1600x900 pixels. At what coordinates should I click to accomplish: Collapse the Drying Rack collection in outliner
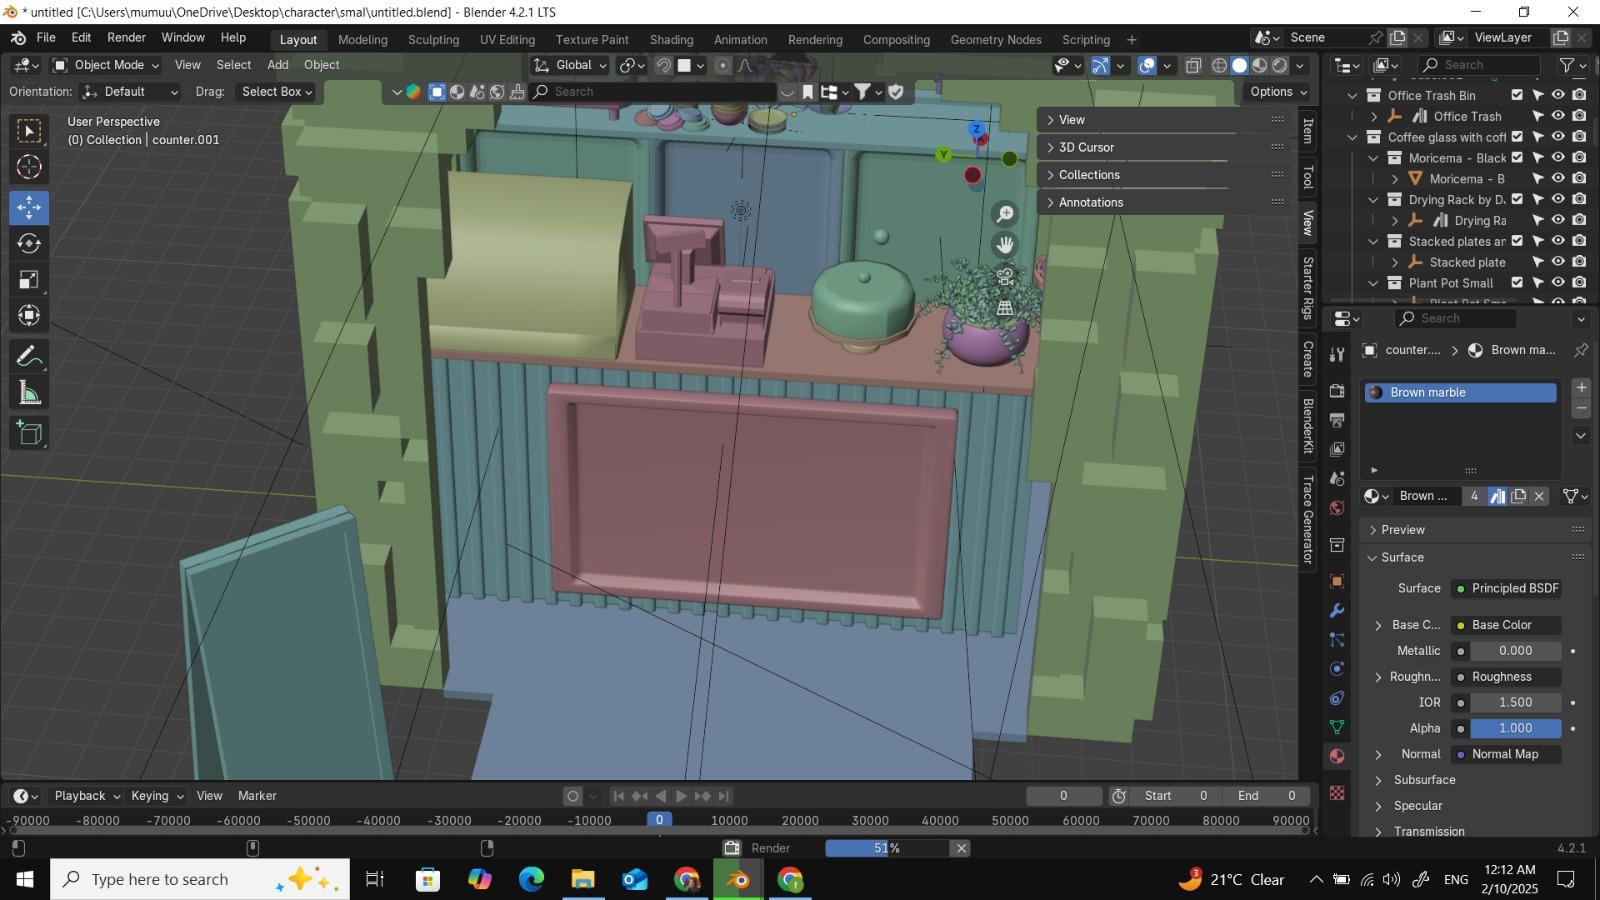[1374, 200]
